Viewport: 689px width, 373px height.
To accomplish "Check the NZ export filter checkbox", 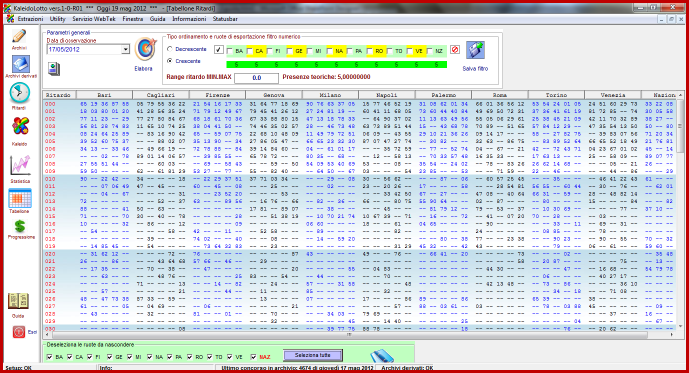I will tap(430, 51).
